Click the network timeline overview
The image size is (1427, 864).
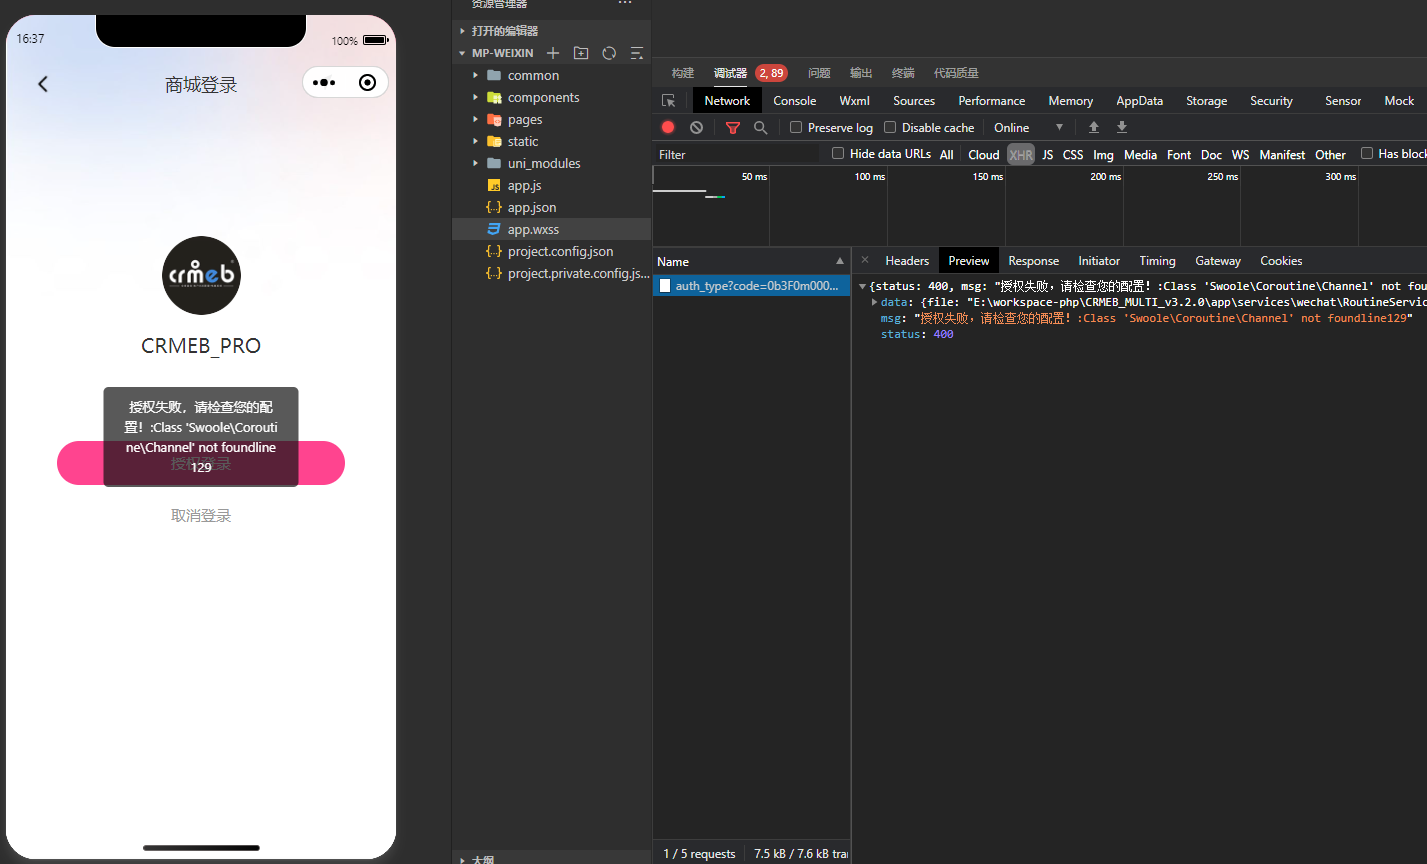click(x=1040, y=205)
